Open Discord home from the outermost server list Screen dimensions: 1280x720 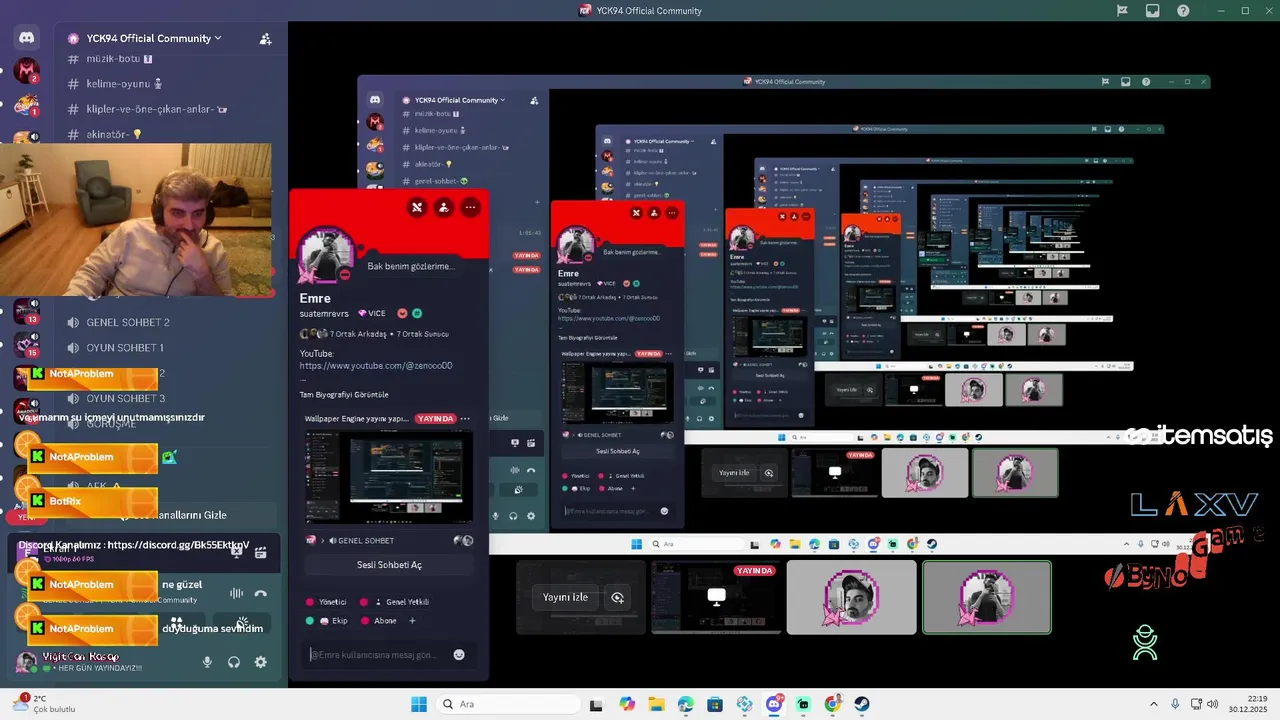pos(27,38)
